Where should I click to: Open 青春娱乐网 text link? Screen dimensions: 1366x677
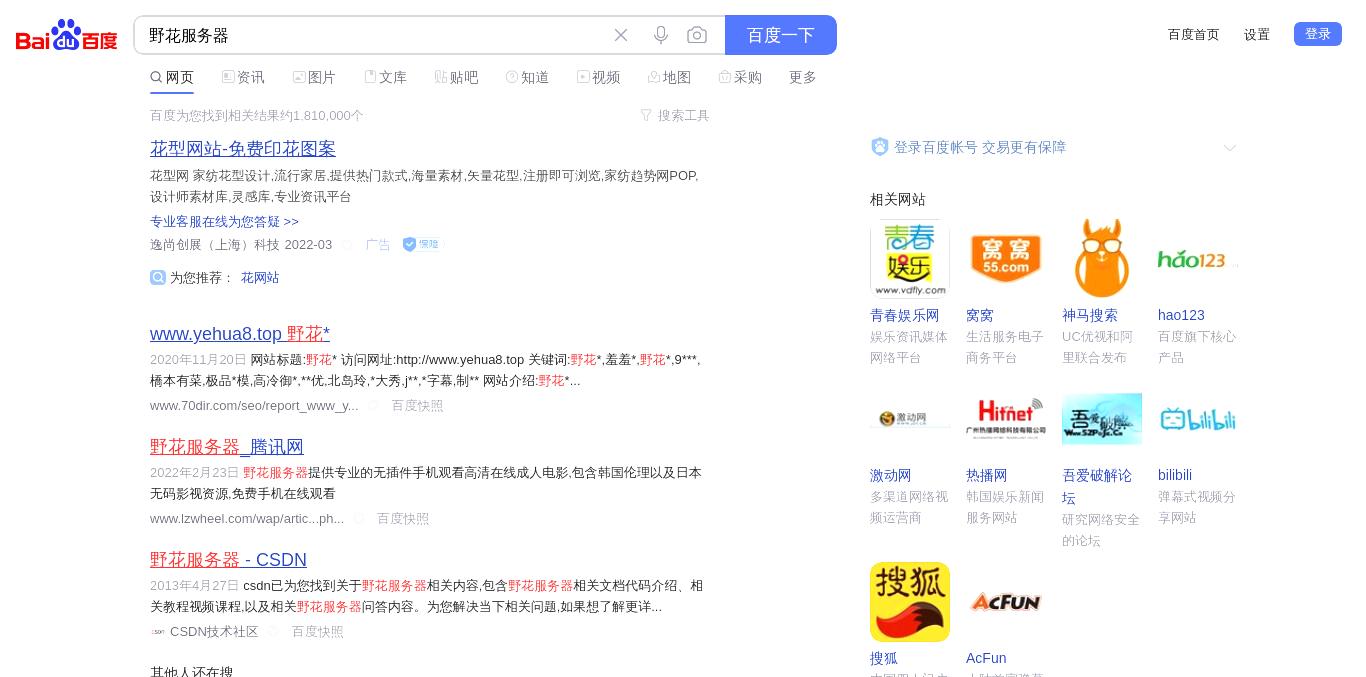pos(905,315)
